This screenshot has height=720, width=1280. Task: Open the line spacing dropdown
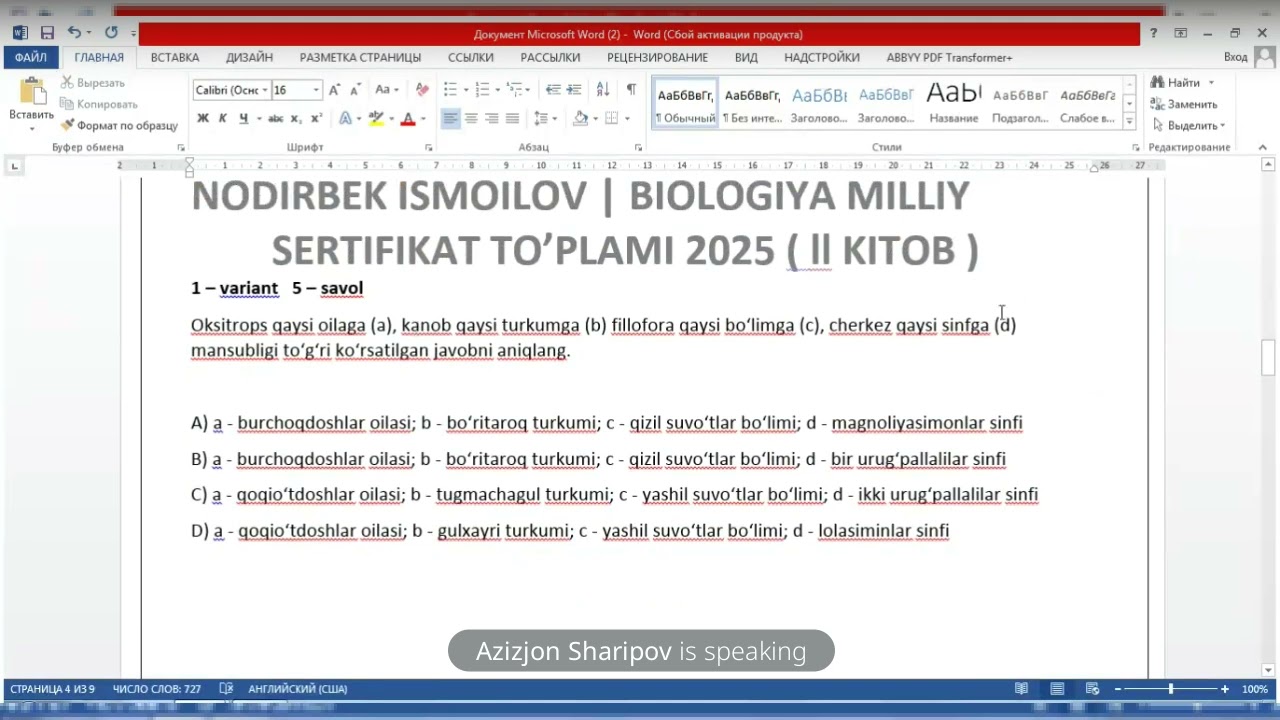545,119
